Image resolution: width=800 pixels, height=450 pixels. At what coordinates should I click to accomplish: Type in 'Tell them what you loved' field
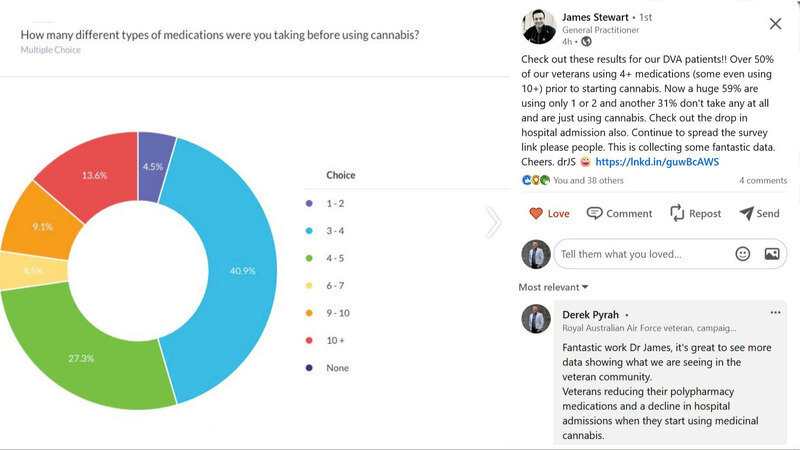tap(640, 254)
